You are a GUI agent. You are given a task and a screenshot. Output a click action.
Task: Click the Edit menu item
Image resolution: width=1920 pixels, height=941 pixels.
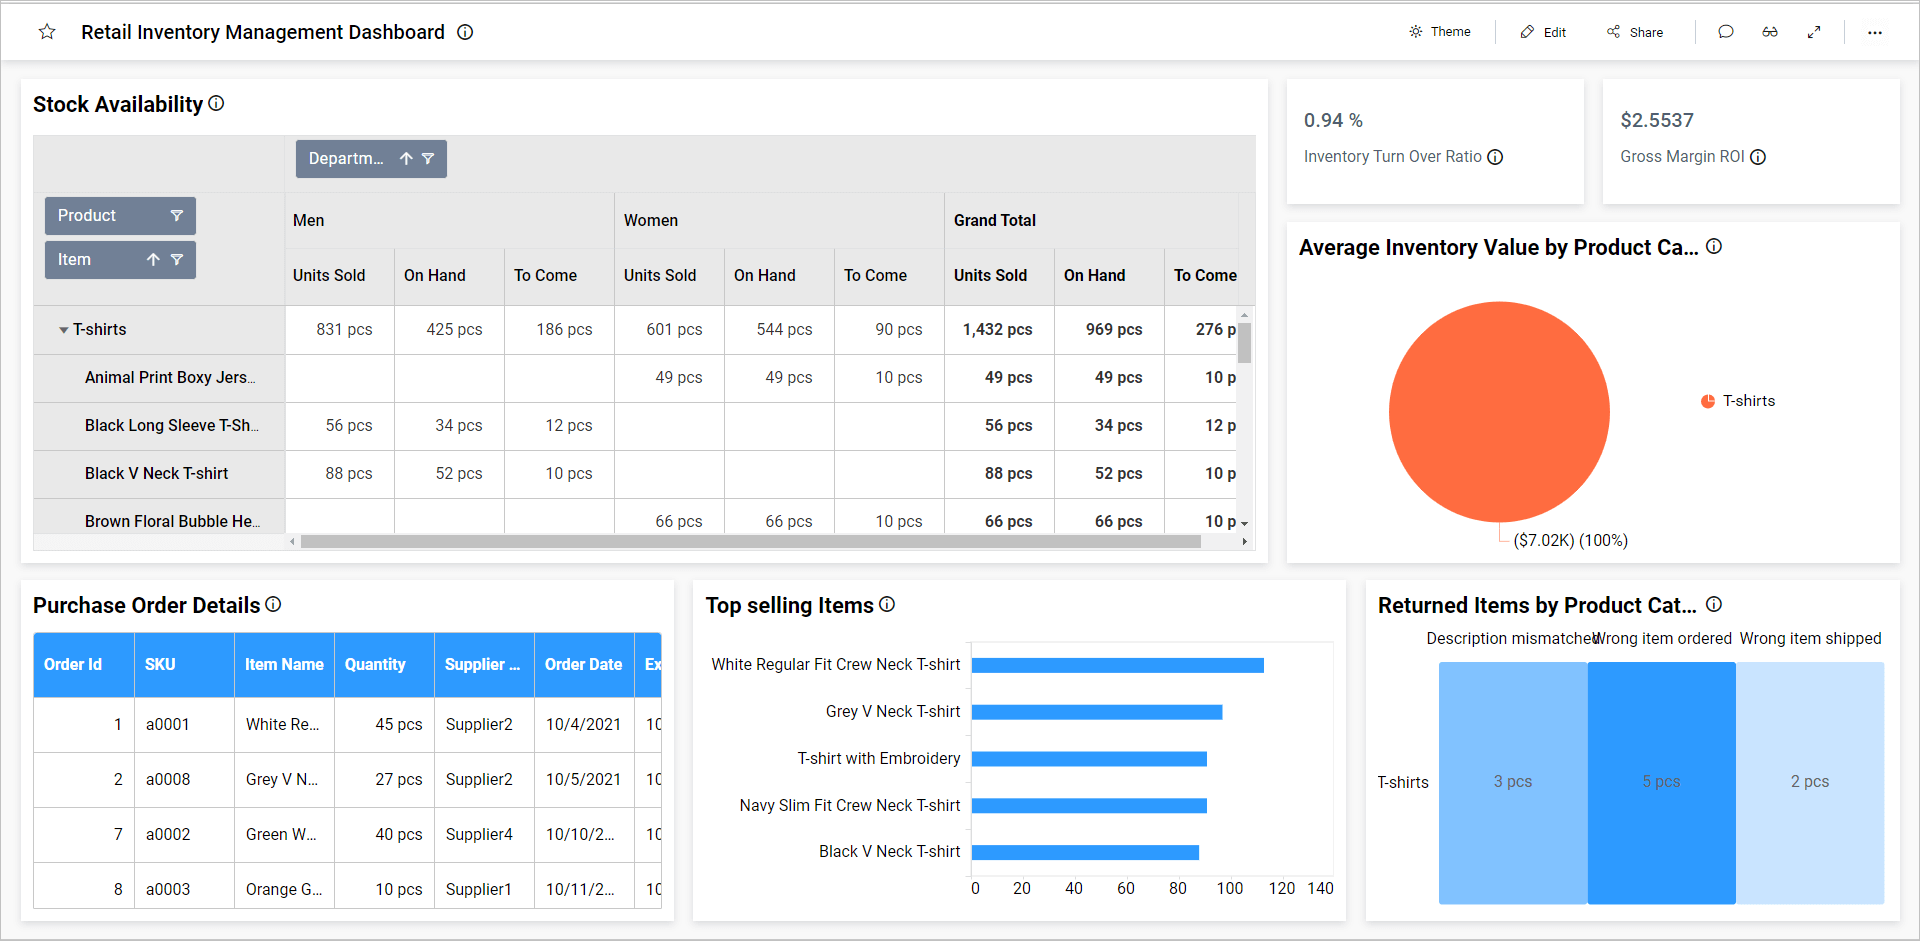coord(1543,32)
